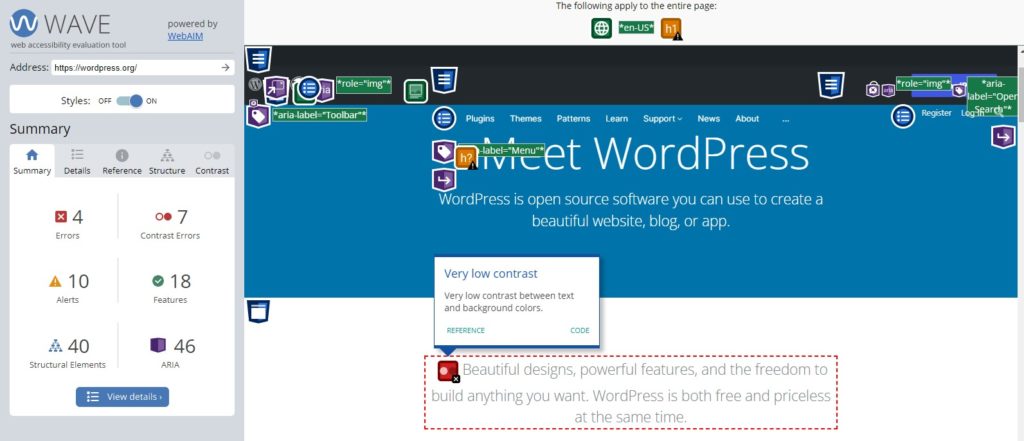Open the Contrast tab

click(211, 161)
